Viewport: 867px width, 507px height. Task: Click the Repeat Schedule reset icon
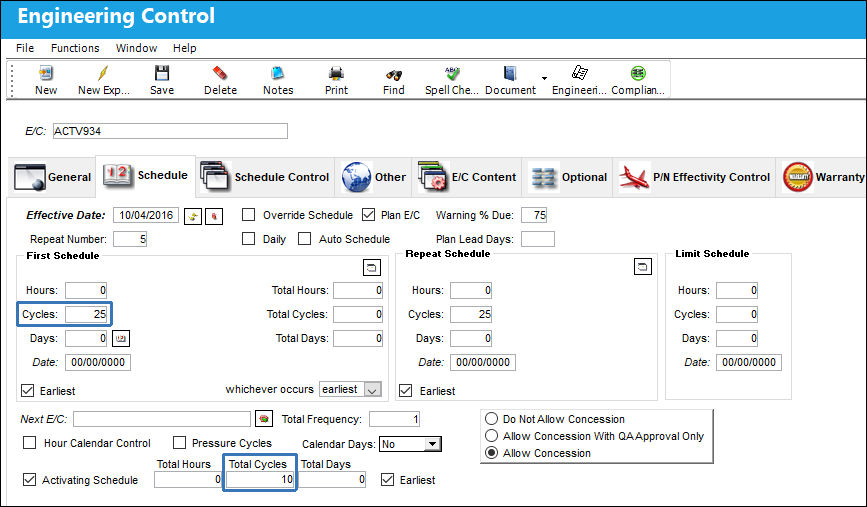point(643,266)
